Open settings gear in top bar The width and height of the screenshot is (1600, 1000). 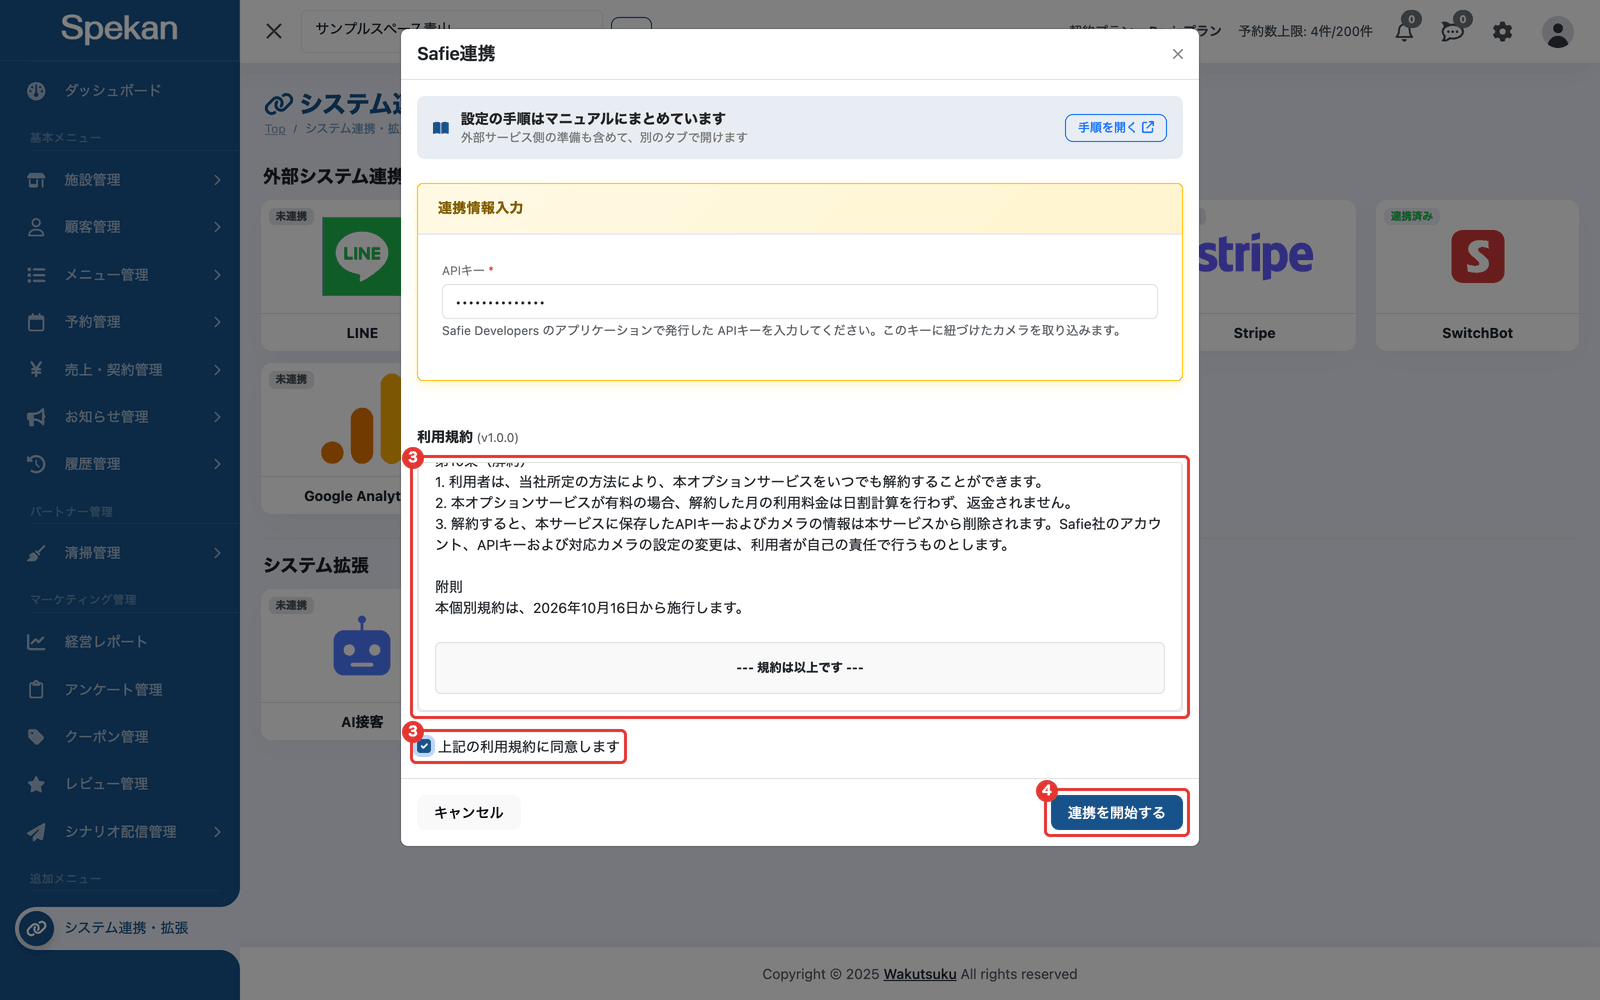click(x=1502, y=32)
